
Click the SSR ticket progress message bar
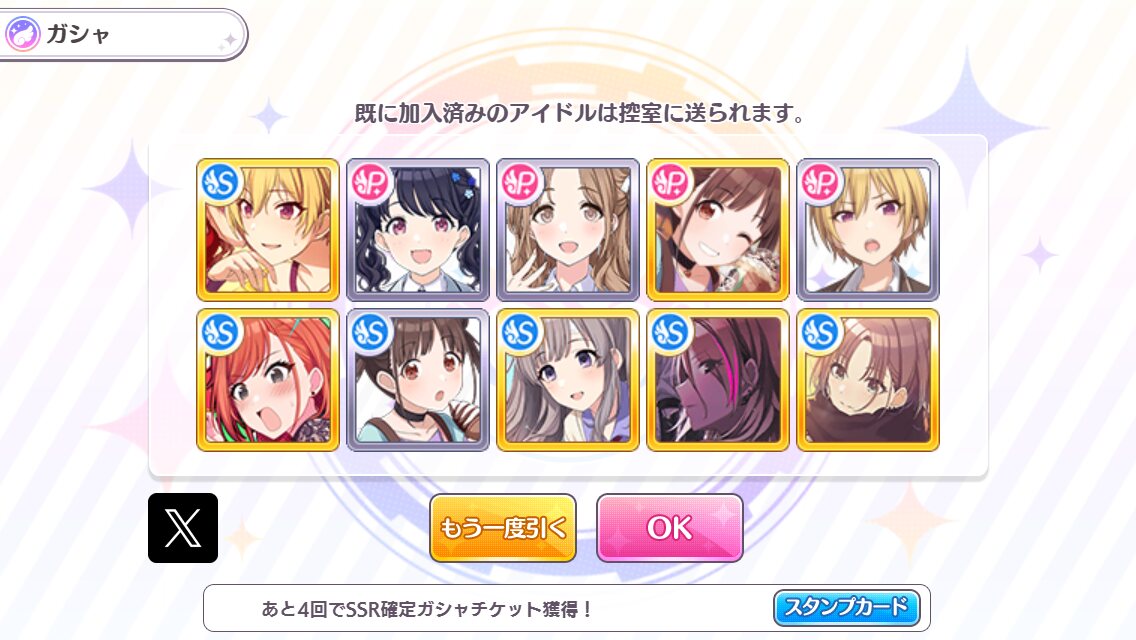click(567, 608)
